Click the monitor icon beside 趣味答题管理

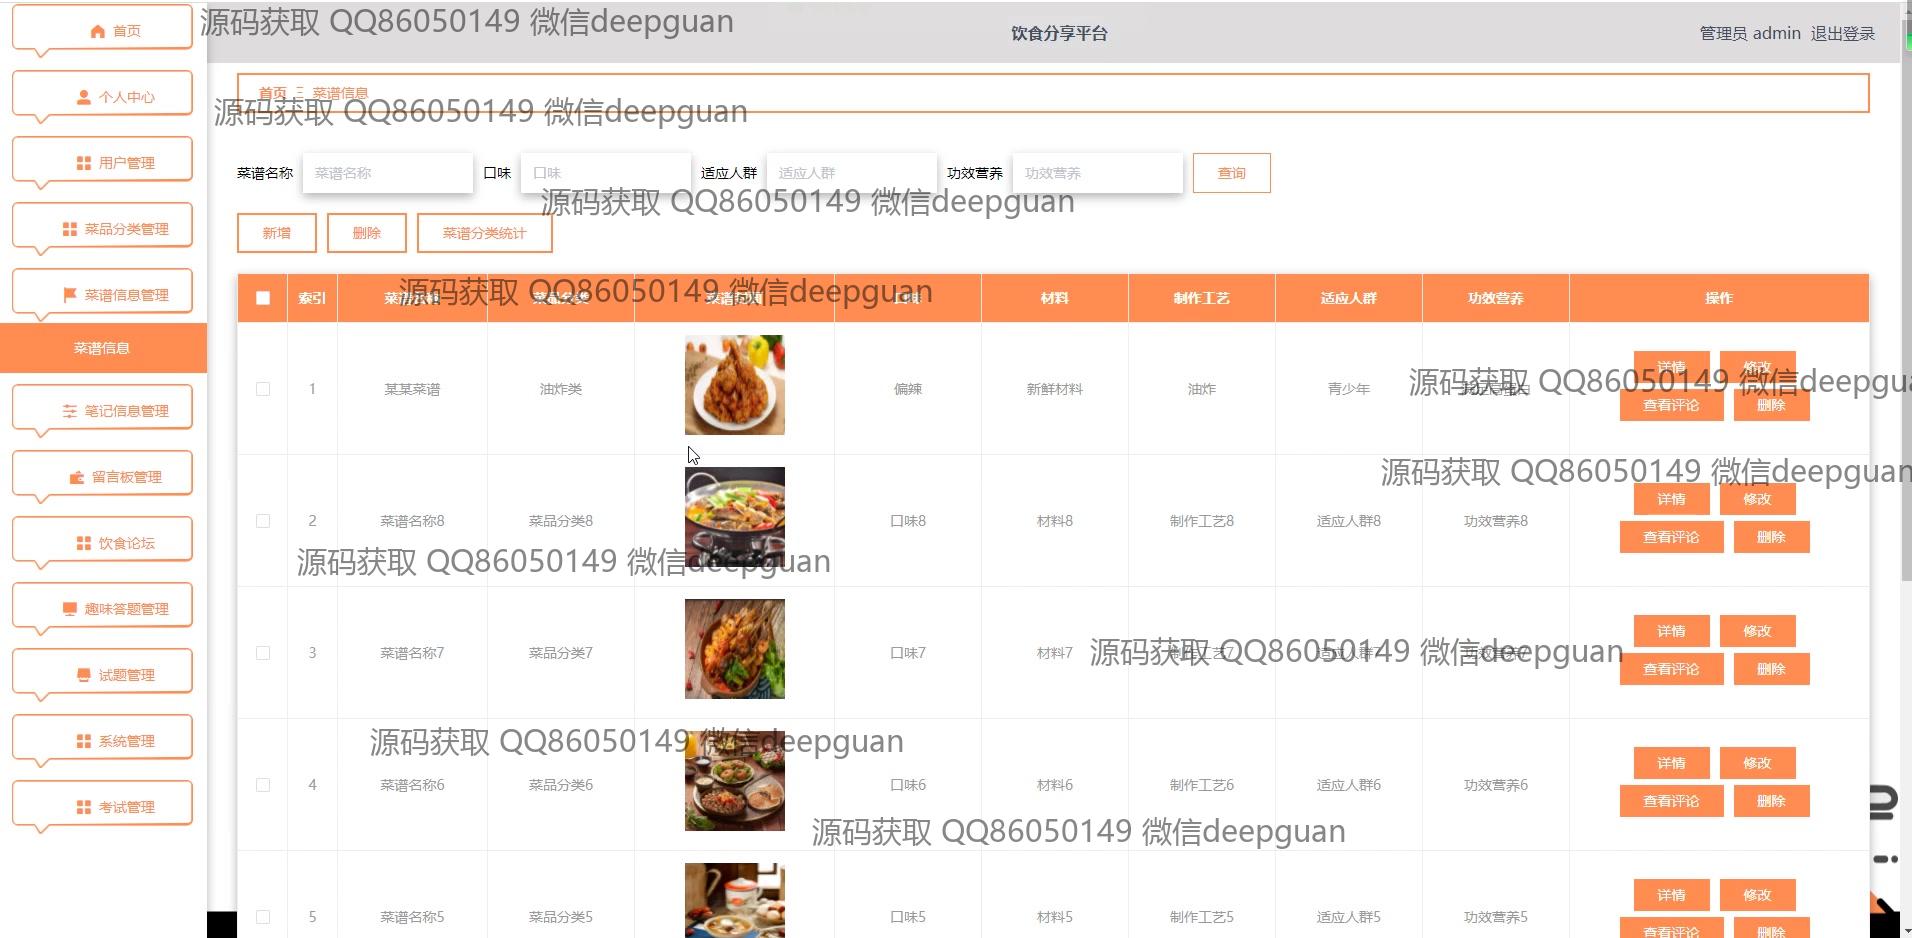click(x=70, y=609)
